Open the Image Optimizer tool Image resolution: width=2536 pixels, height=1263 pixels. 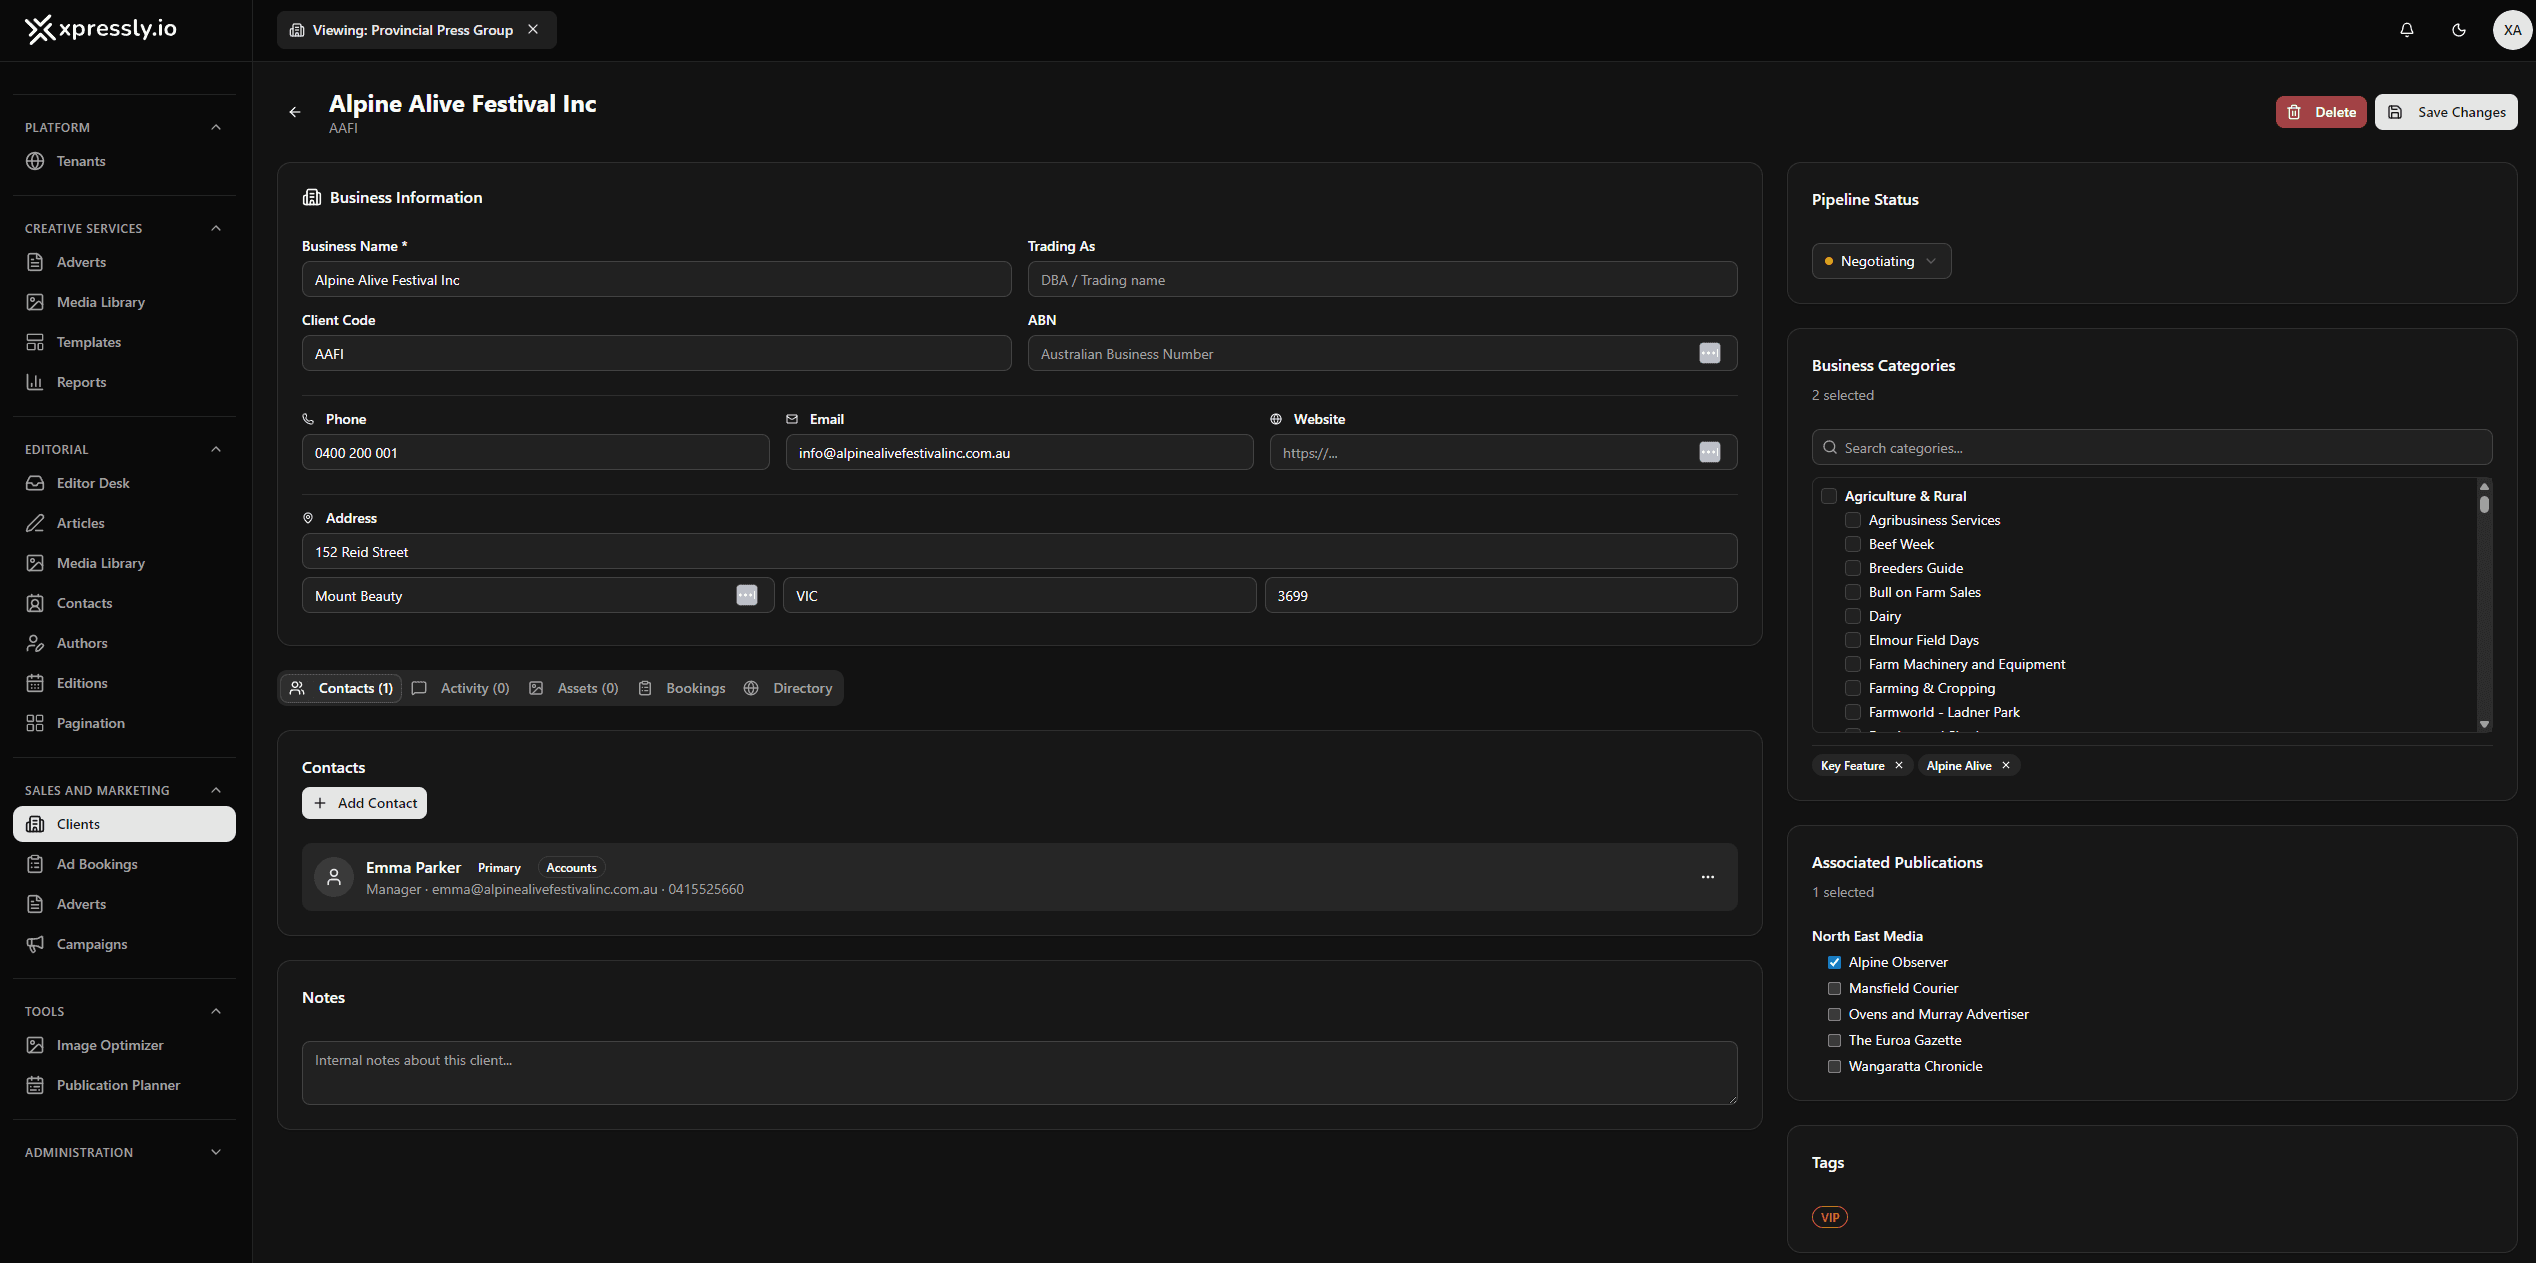pyautogui.click(x=109, y=1044)
